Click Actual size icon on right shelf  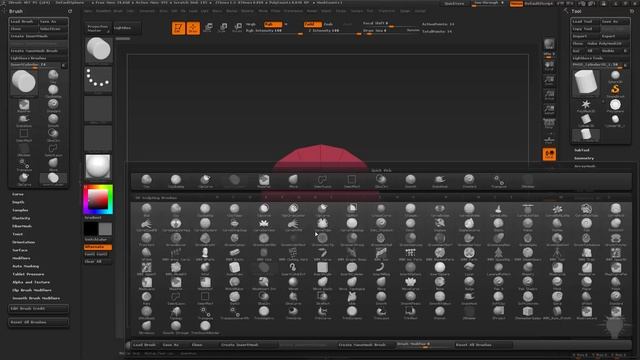tap(549, 96)
